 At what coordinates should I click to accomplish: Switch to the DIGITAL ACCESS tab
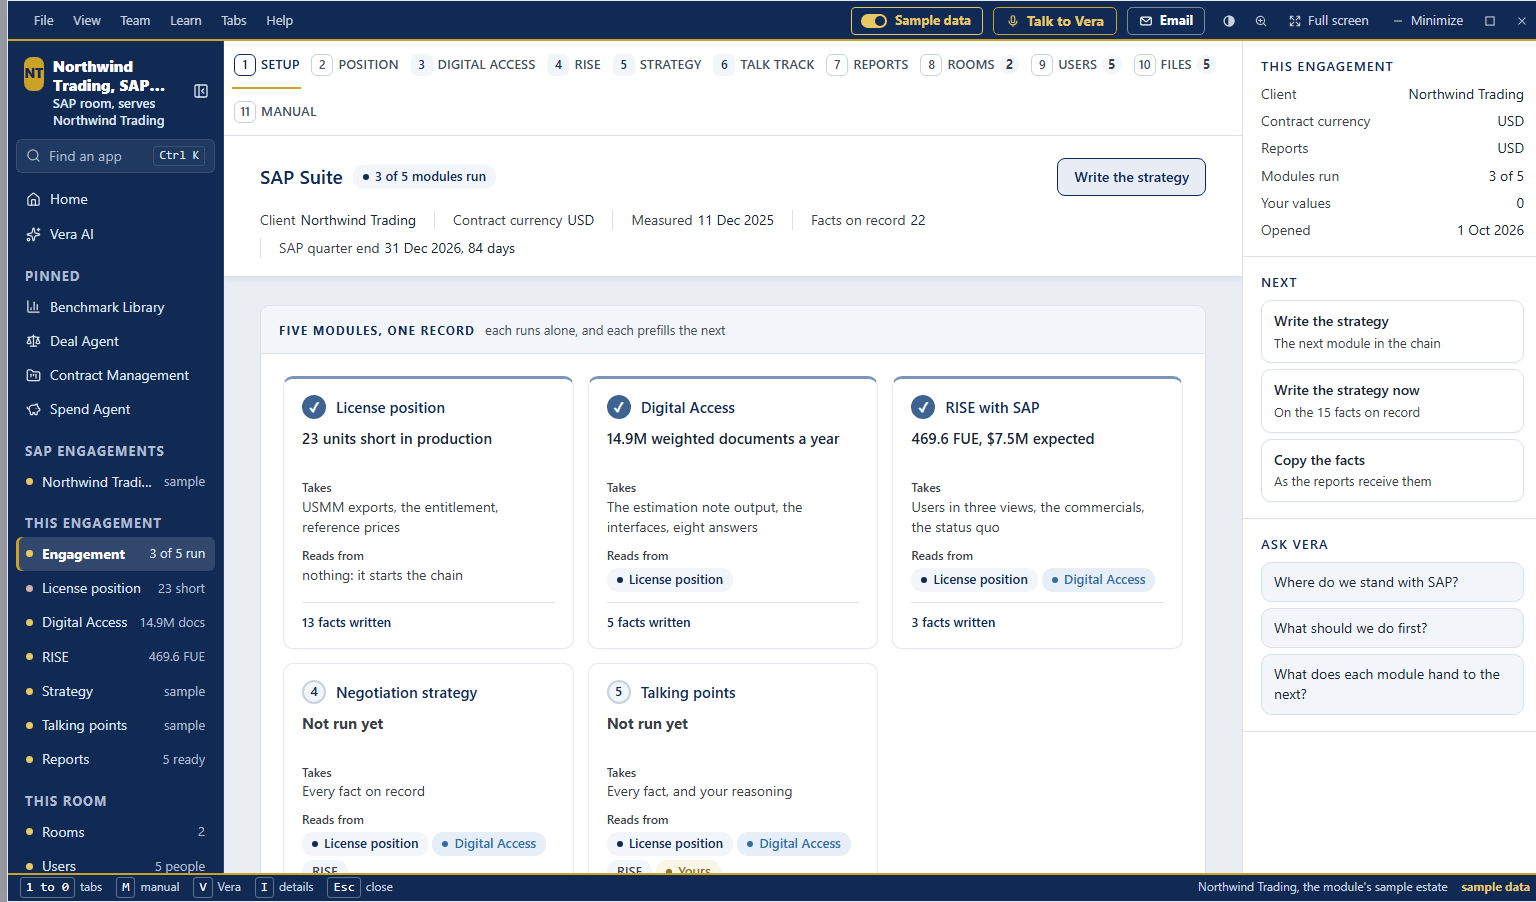475,65
